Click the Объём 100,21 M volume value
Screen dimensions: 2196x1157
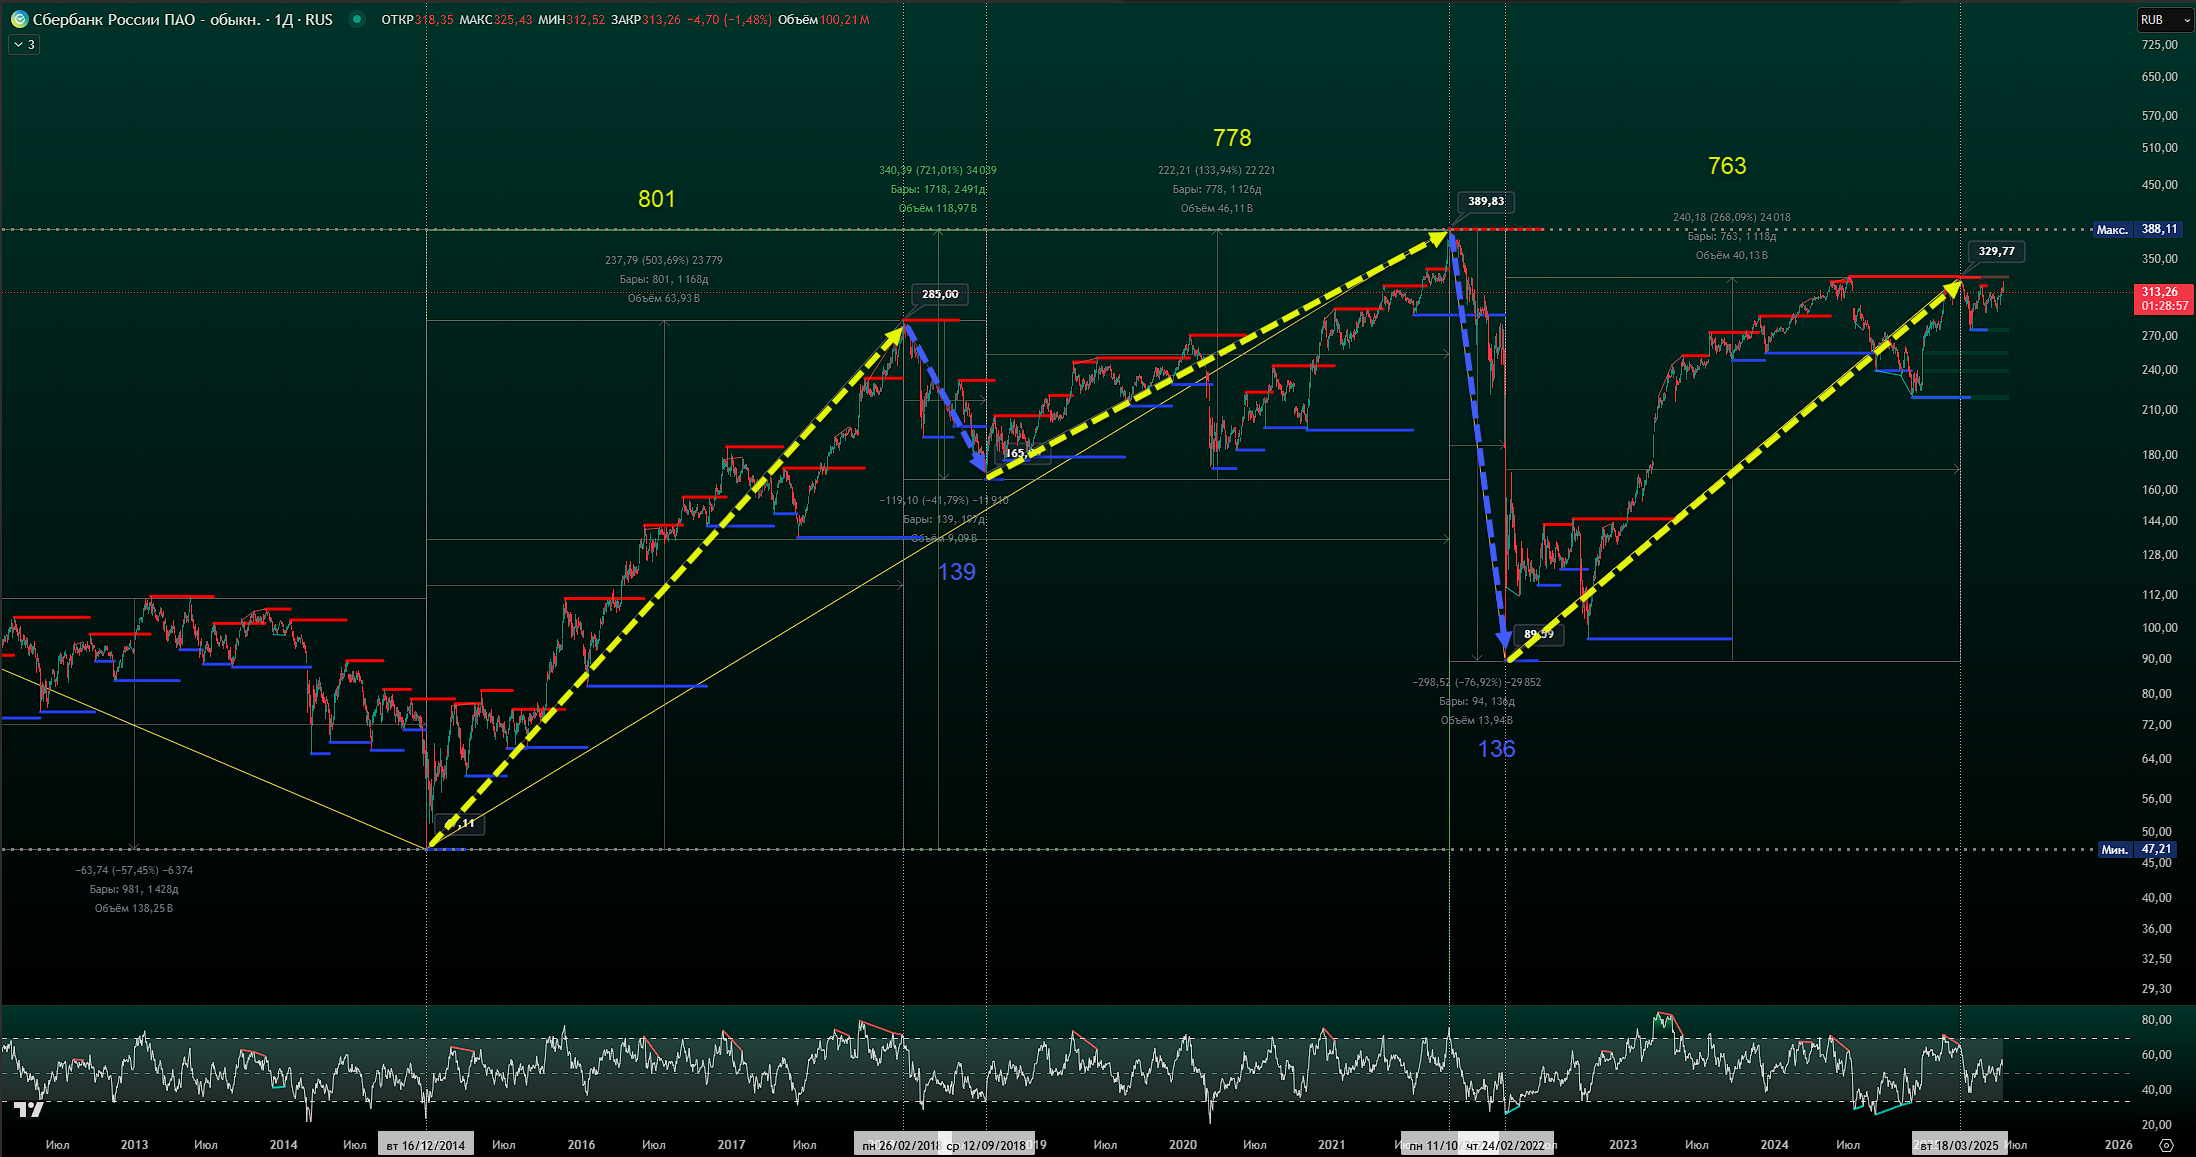click(824, 20)
